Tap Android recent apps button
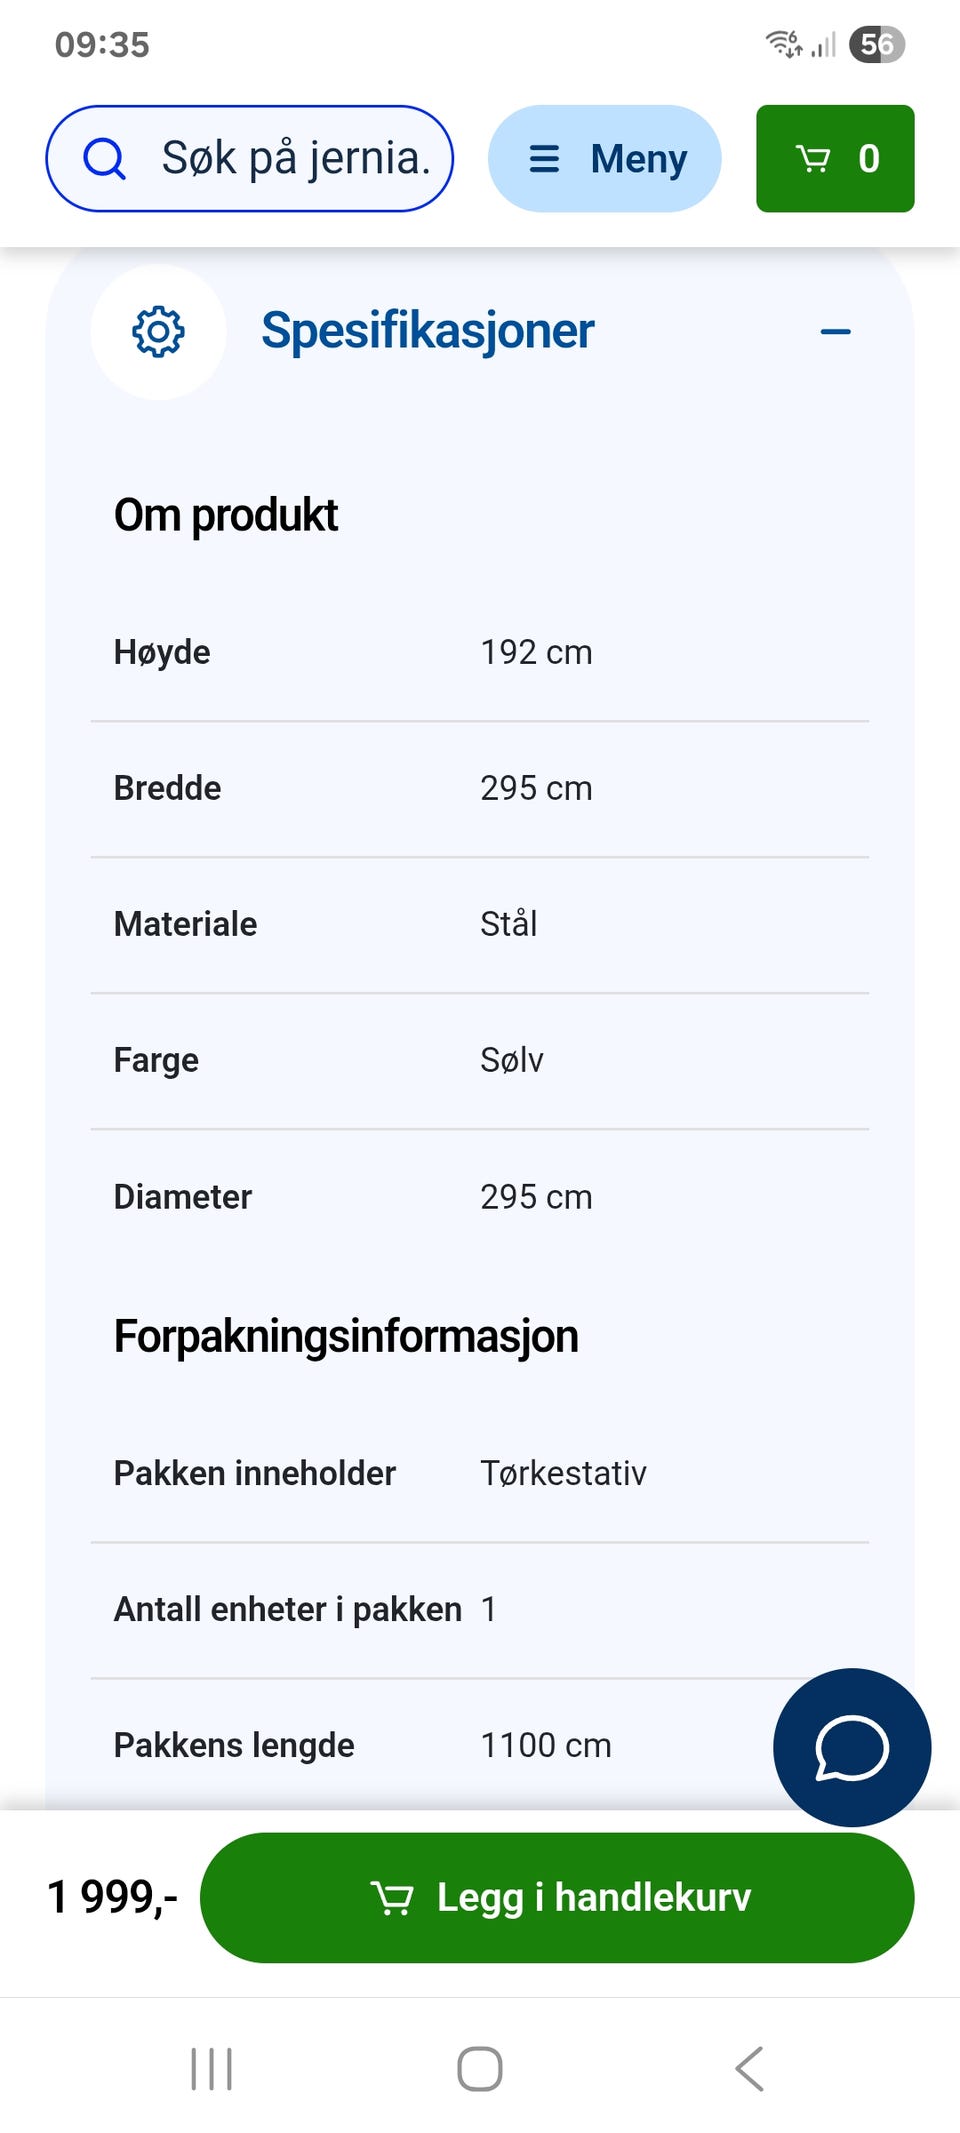 point(211,2068)
